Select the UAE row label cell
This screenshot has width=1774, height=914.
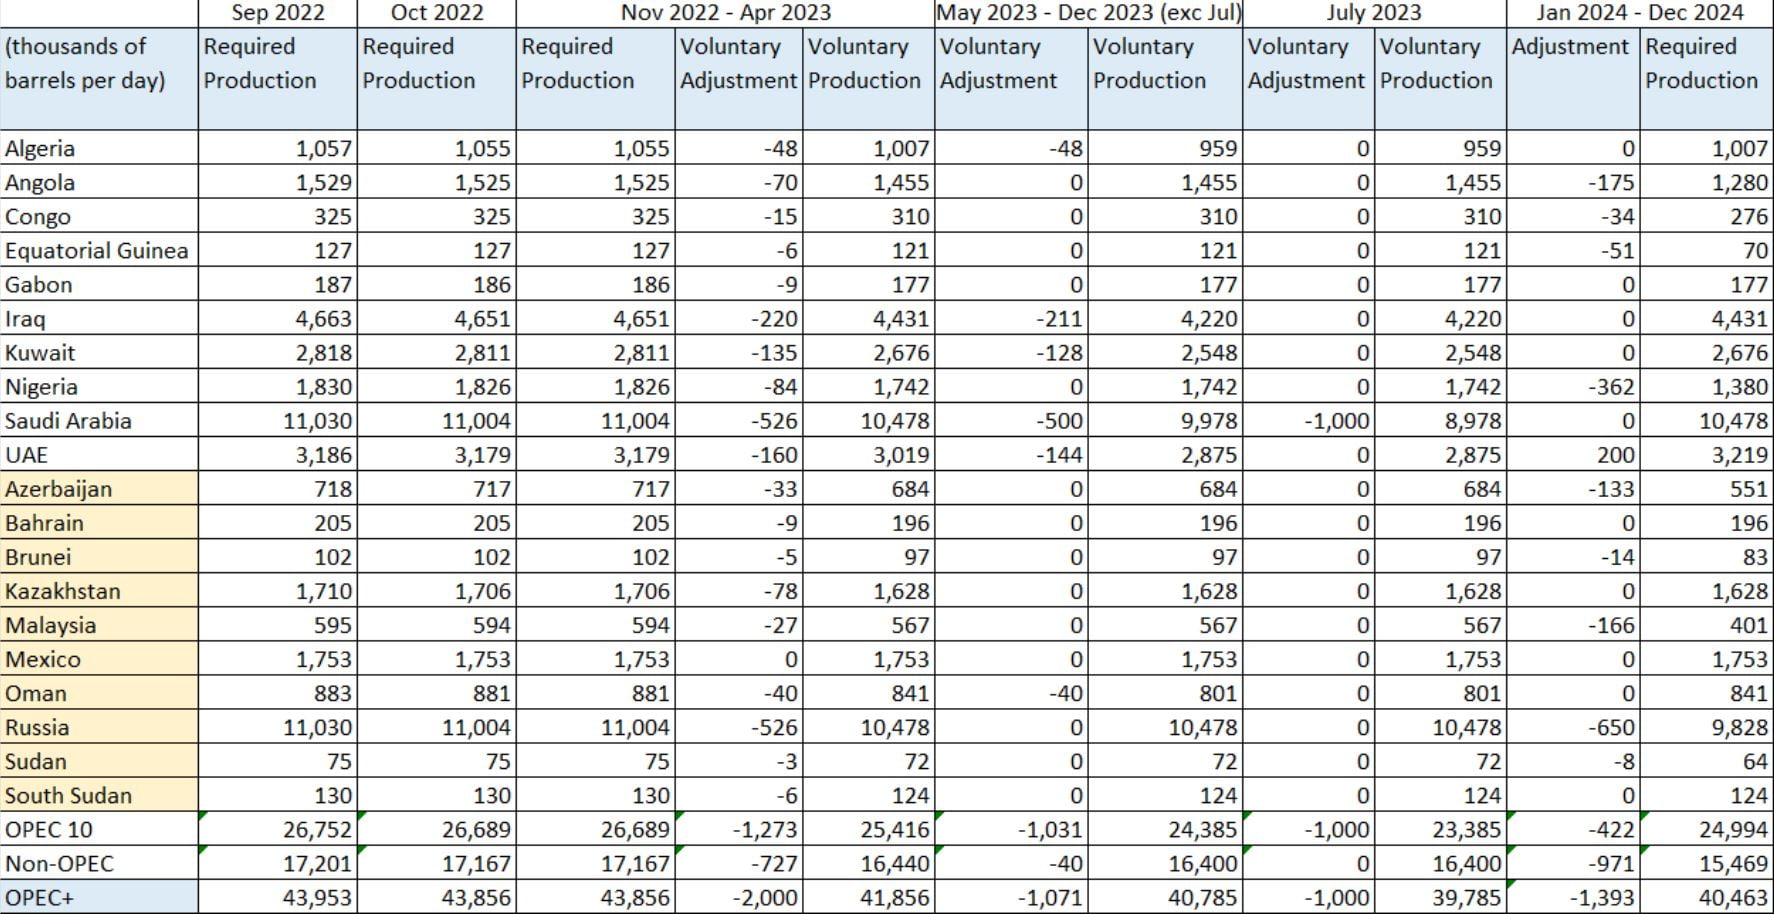[99, 454]
